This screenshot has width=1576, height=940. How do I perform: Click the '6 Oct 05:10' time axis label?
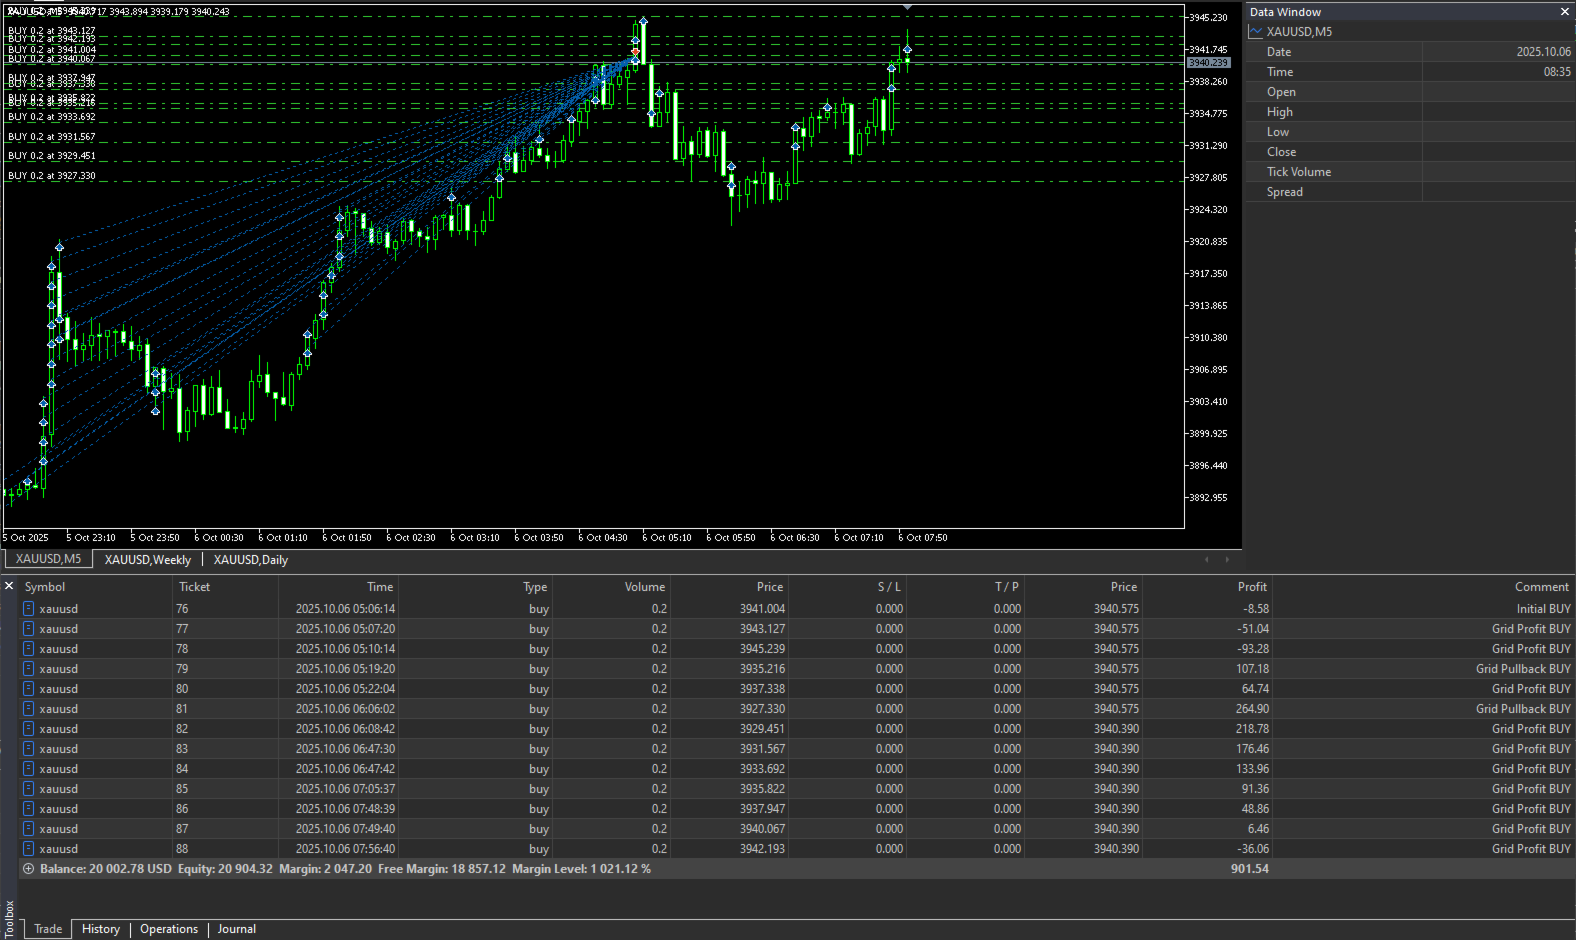pos(667,538)
